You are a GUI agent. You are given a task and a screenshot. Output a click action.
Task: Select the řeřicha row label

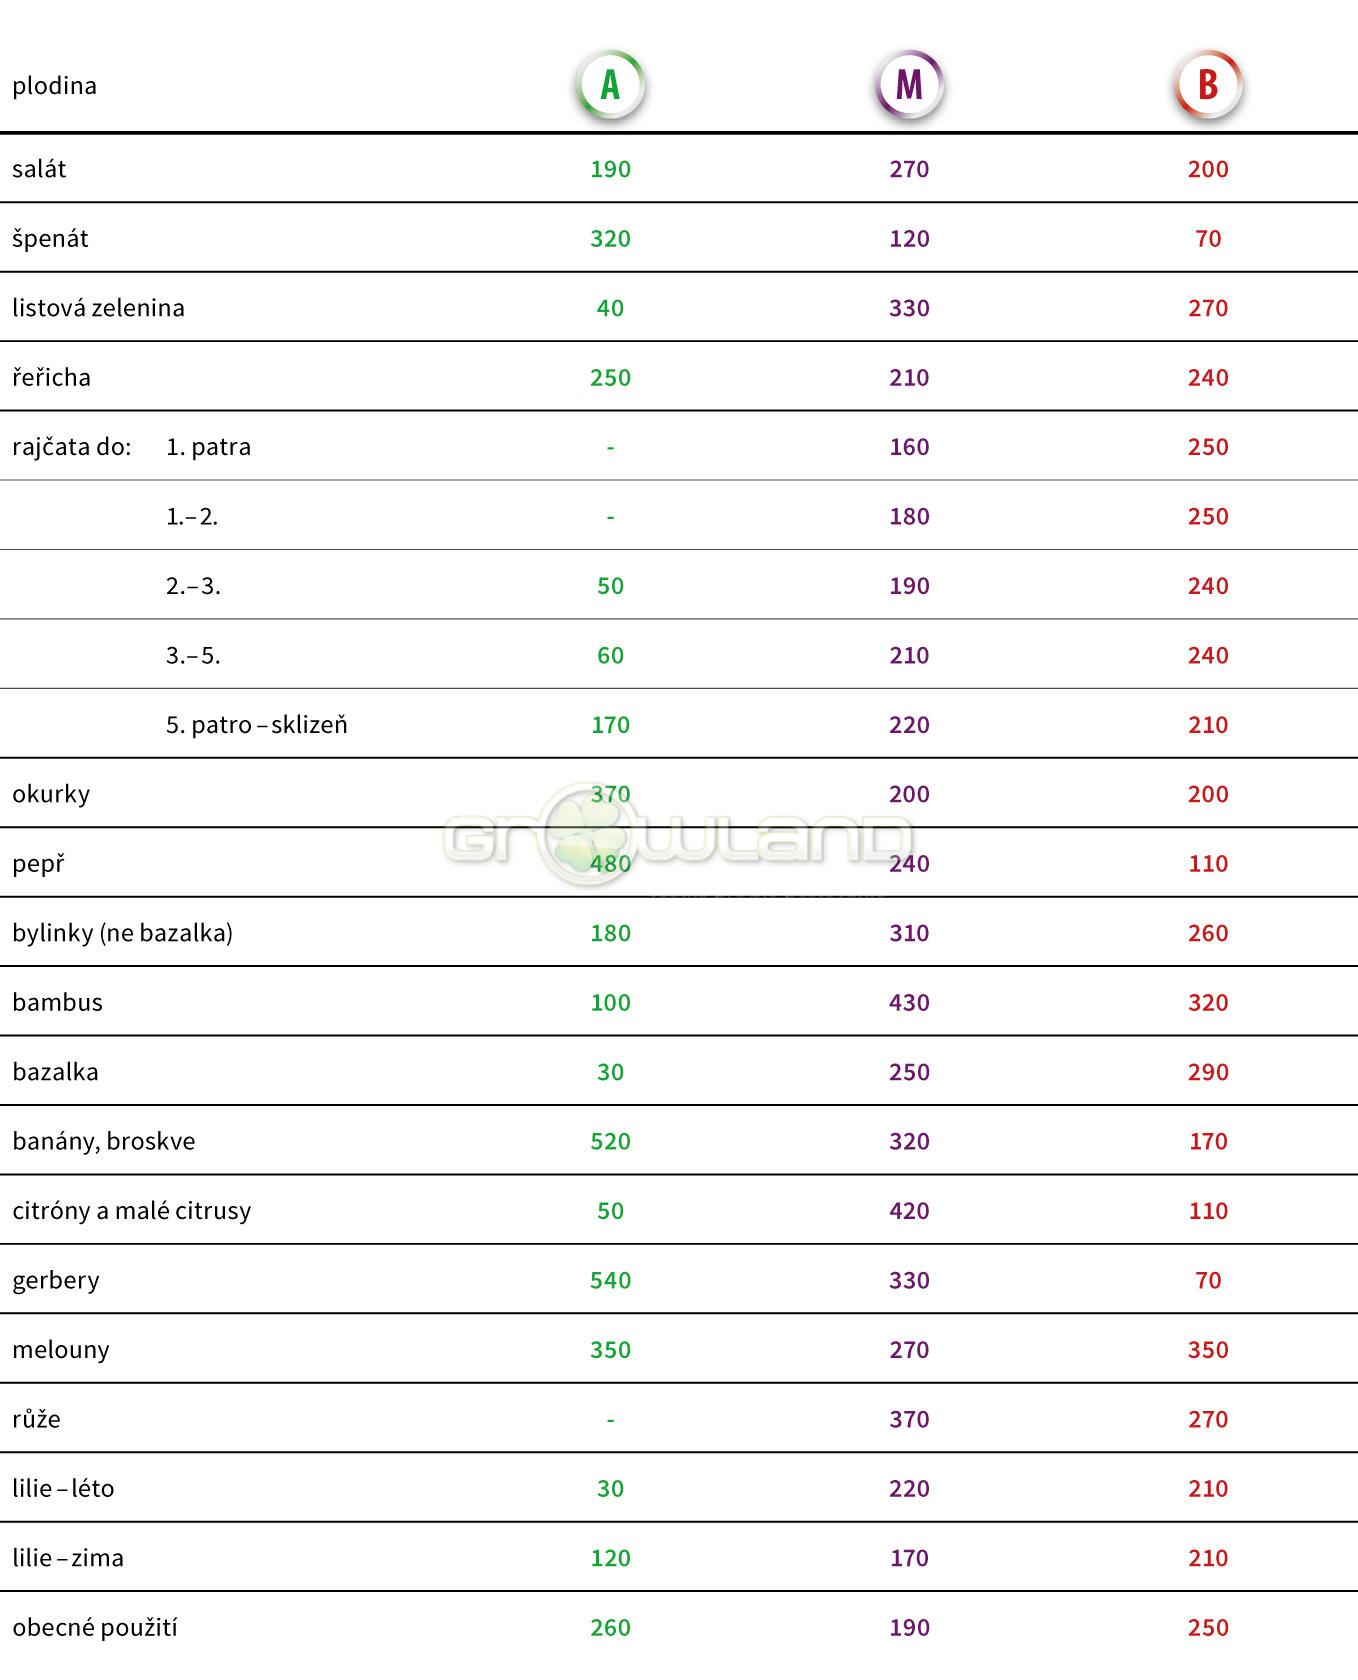pos(51,378)
